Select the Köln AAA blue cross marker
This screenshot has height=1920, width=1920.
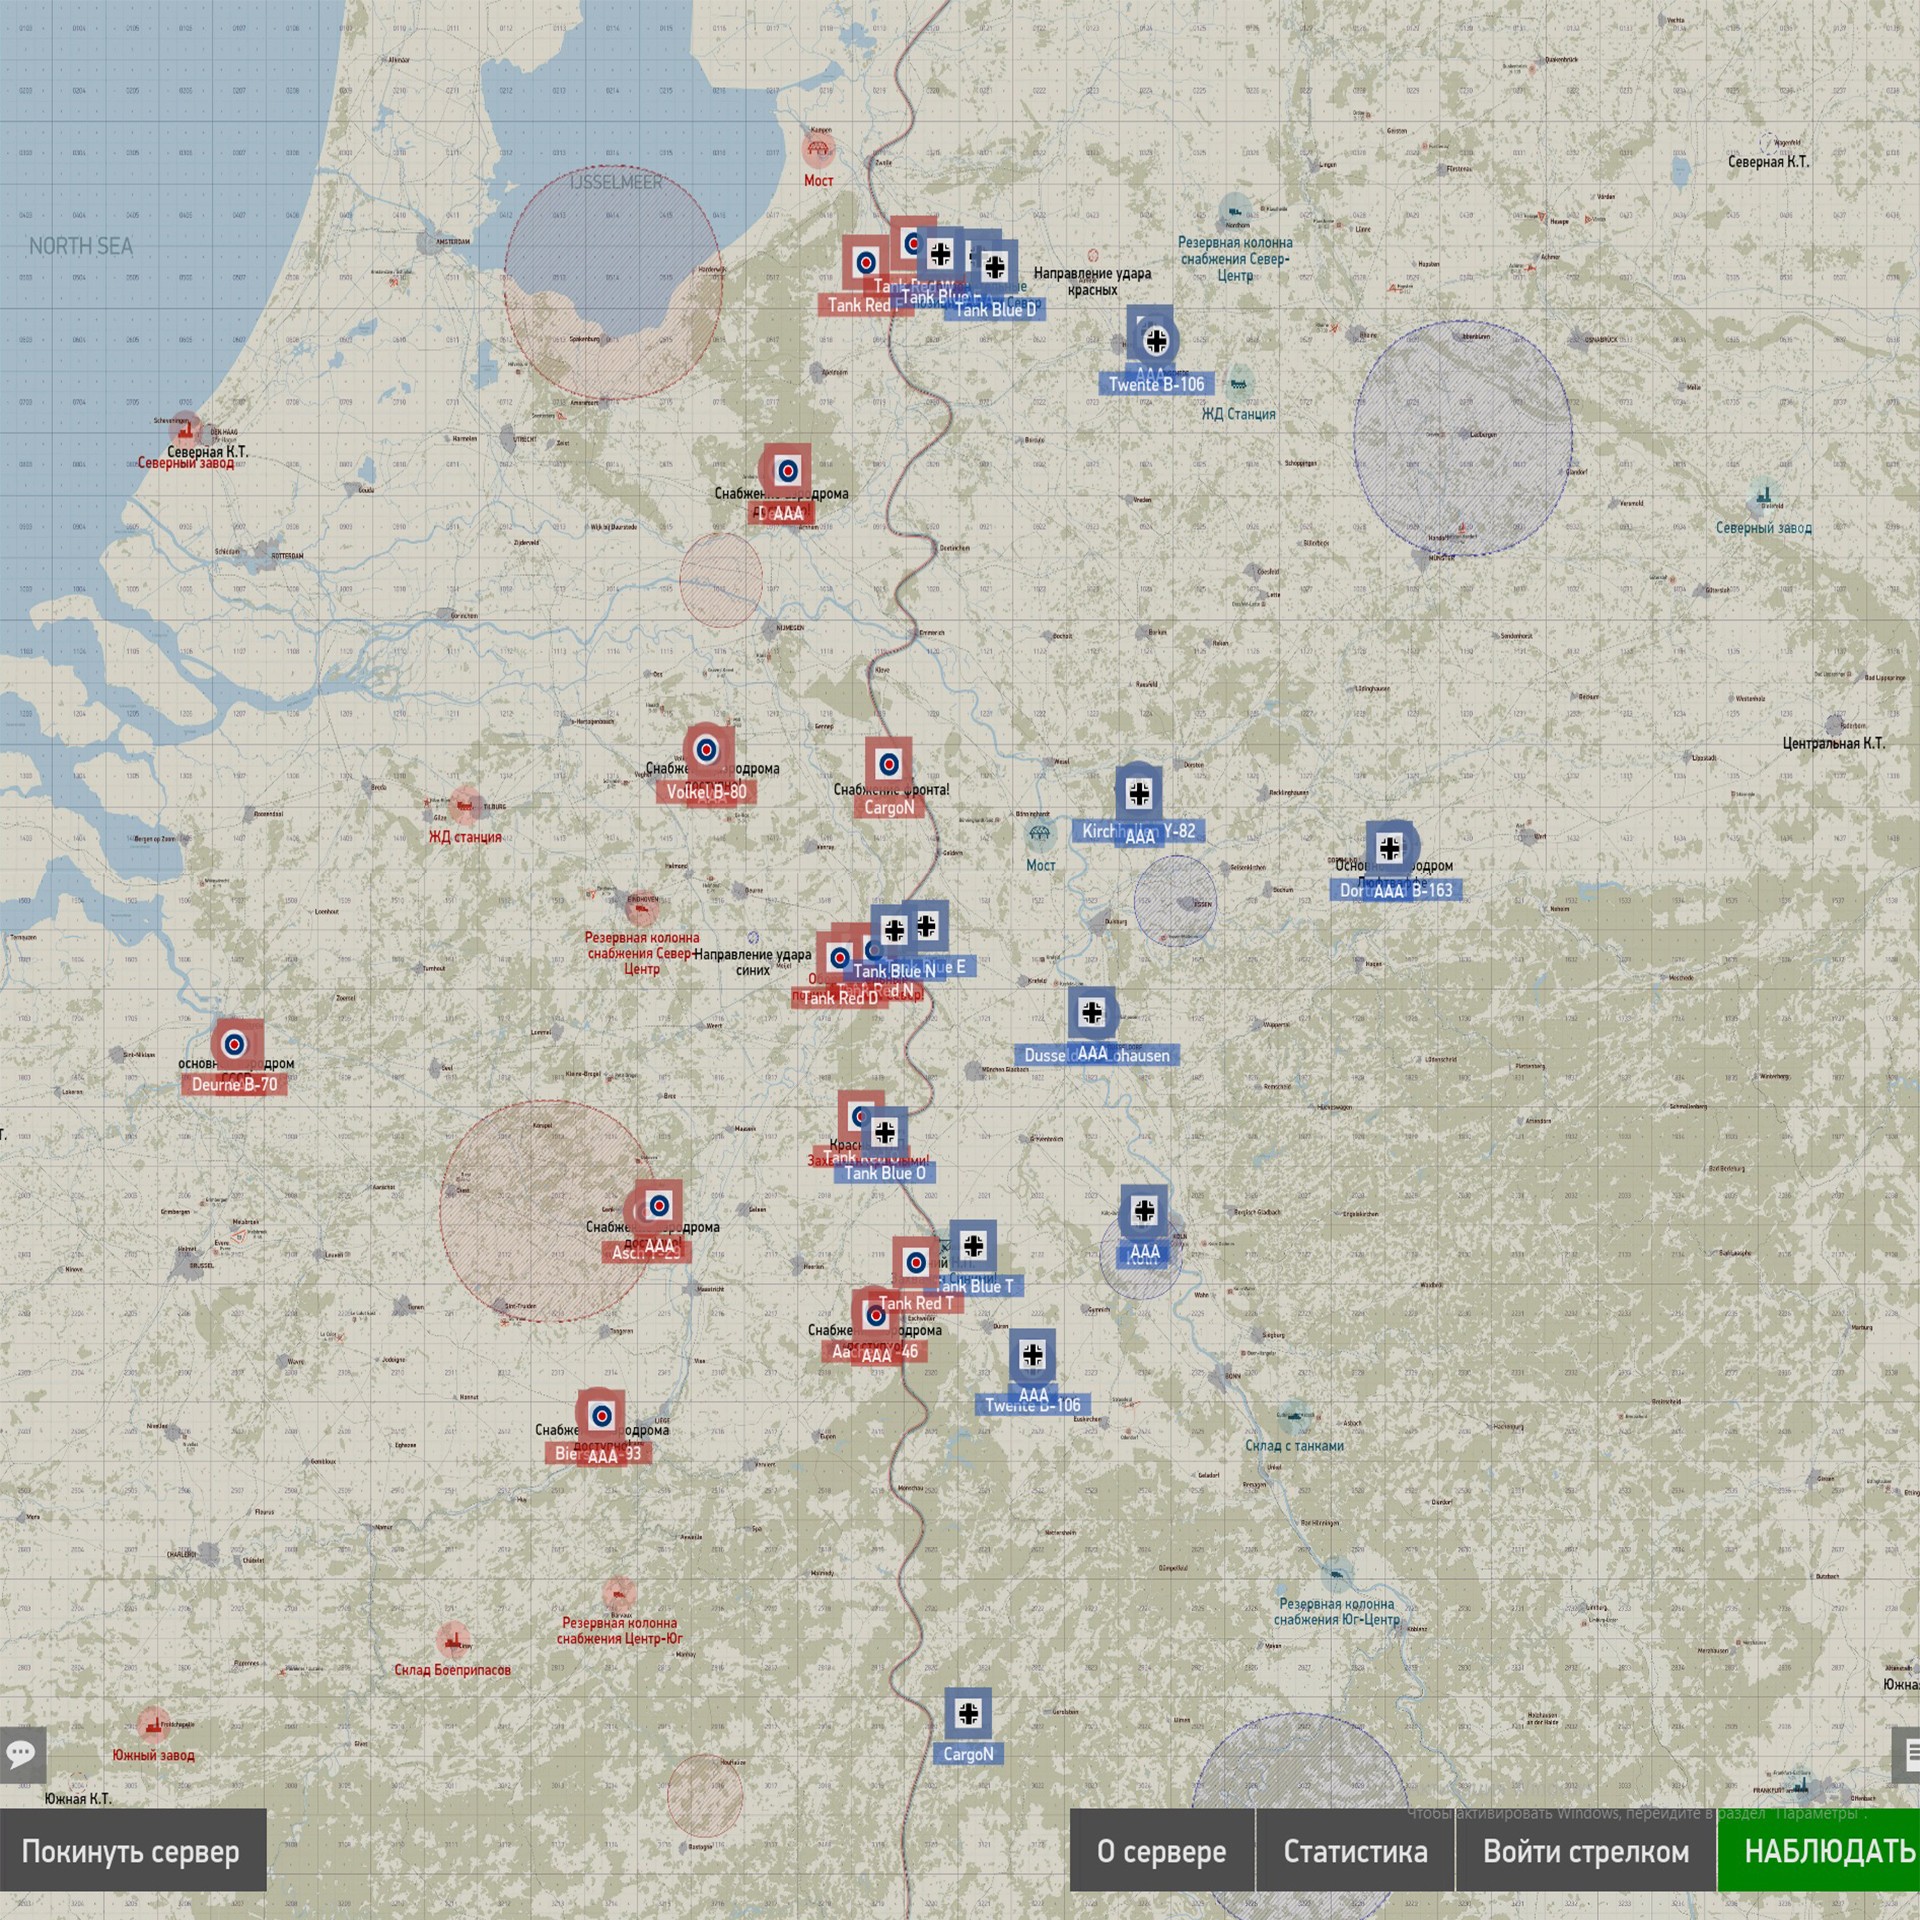tap(1145, 1211)
